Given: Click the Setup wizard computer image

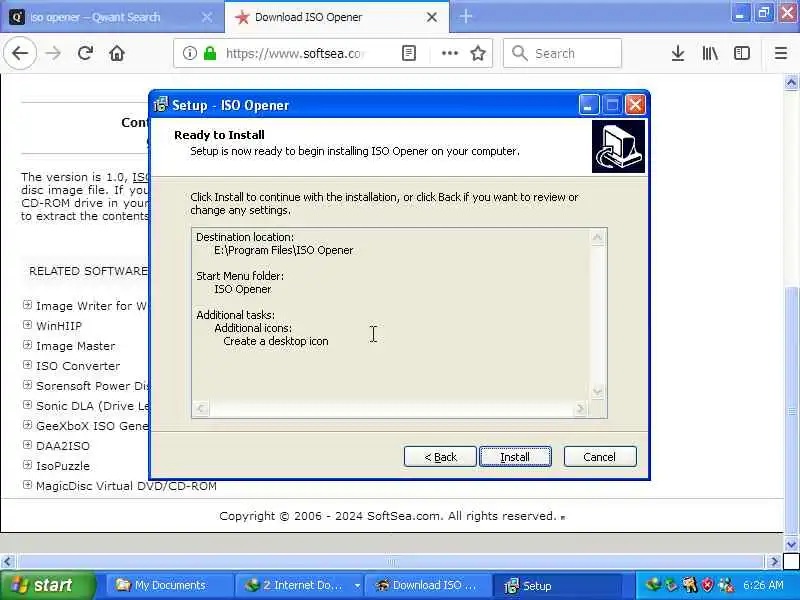Looking at the screenshot, I should point(618,146).
